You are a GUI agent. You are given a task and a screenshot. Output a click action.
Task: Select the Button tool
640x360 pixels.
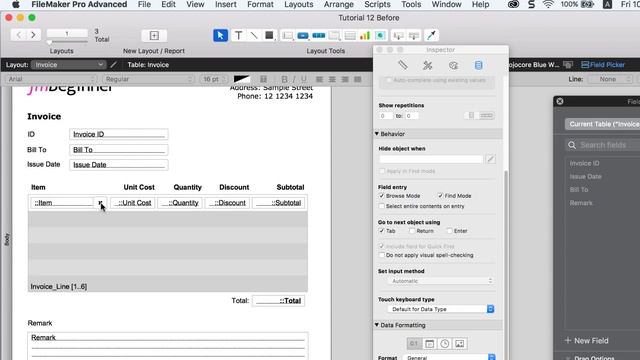303,36
